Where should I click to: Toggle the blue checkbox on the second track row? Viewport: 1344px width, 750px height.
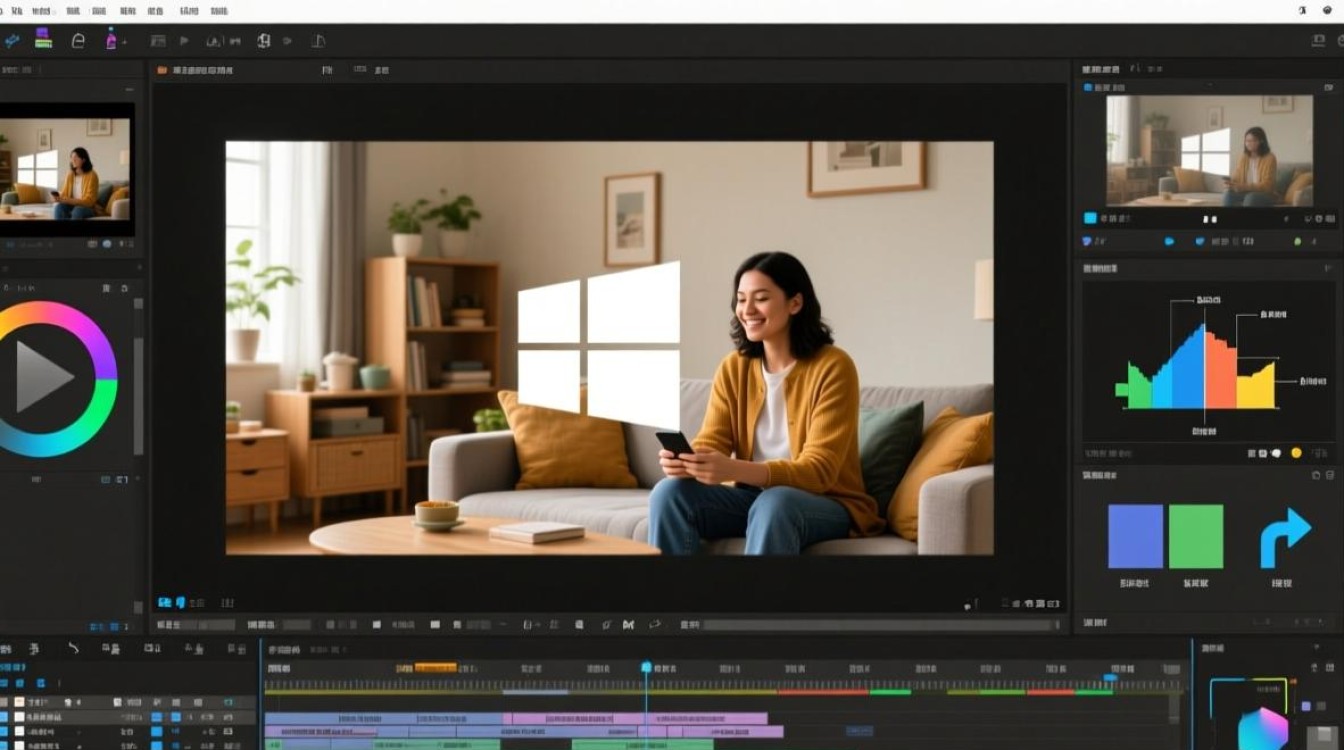pos(4,717)
